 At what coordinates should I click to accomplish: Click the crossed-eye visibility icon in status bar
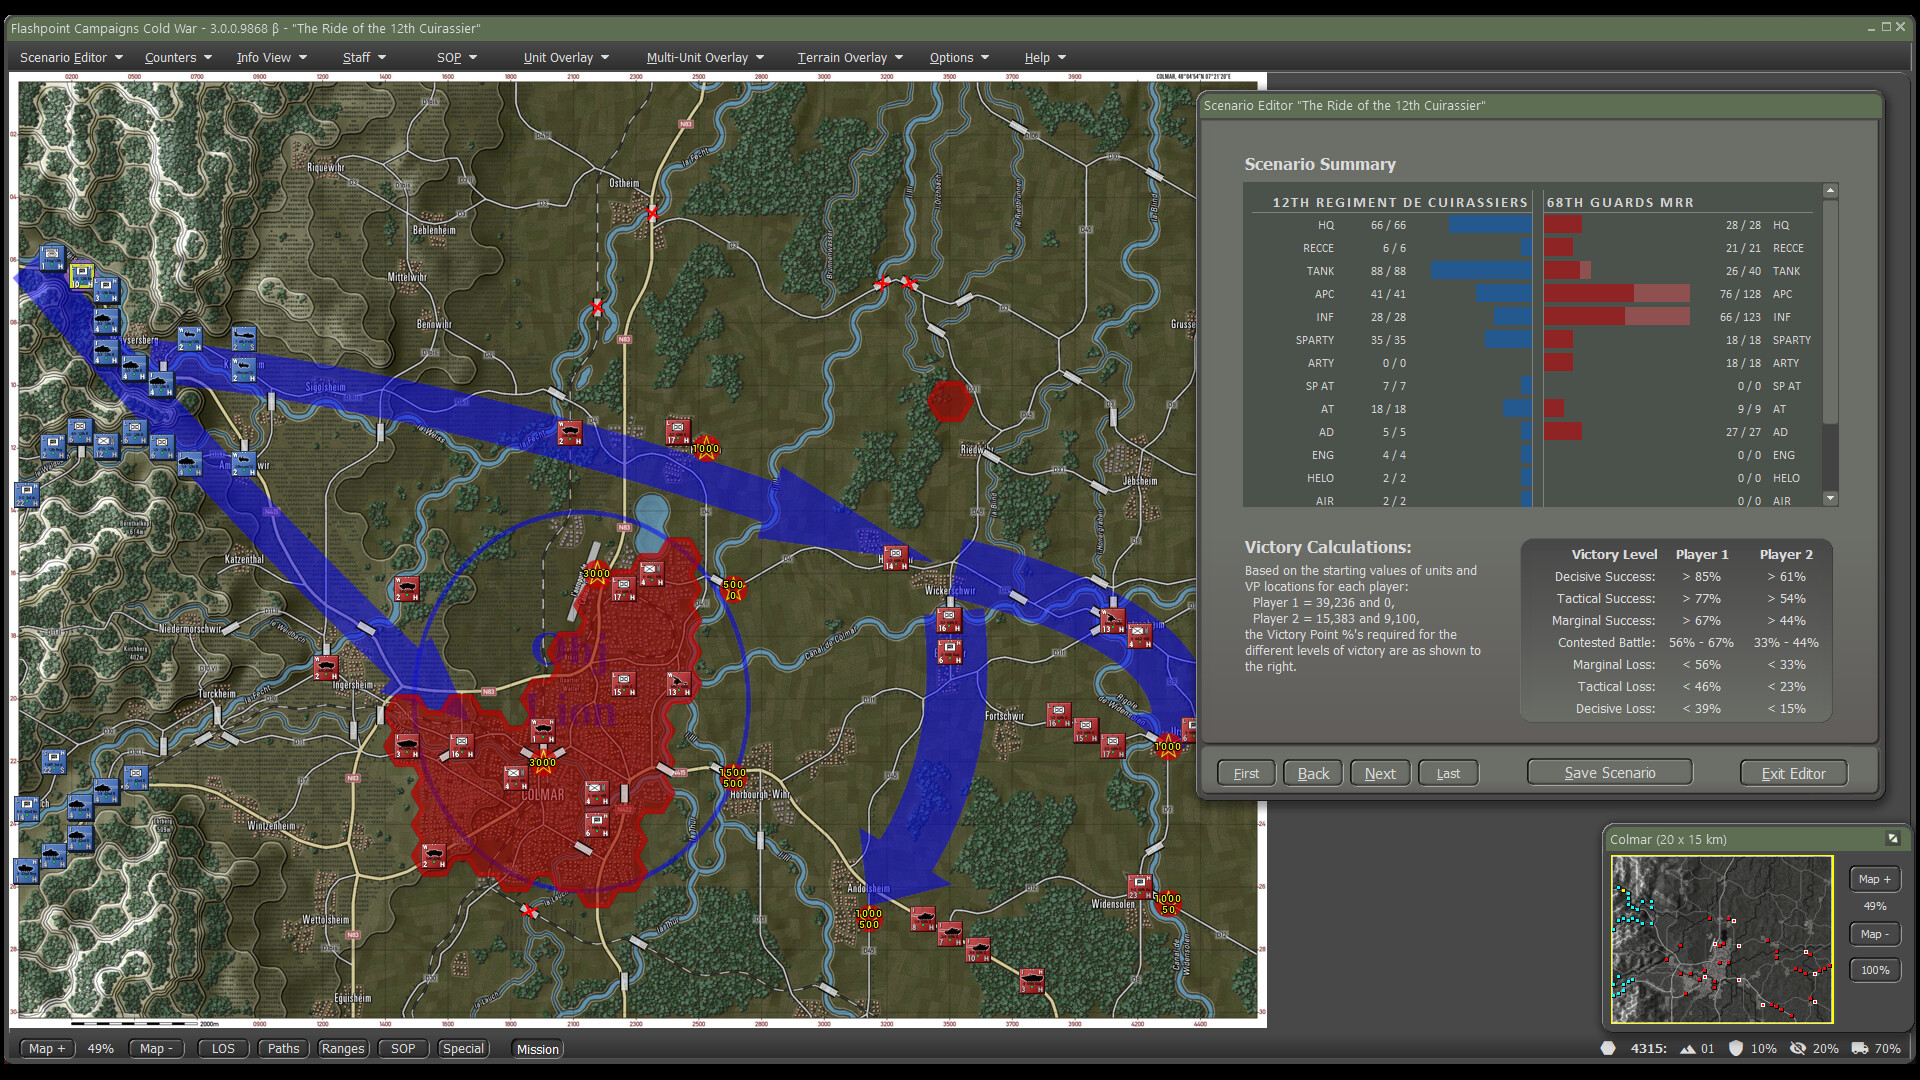(1800, 1048)
